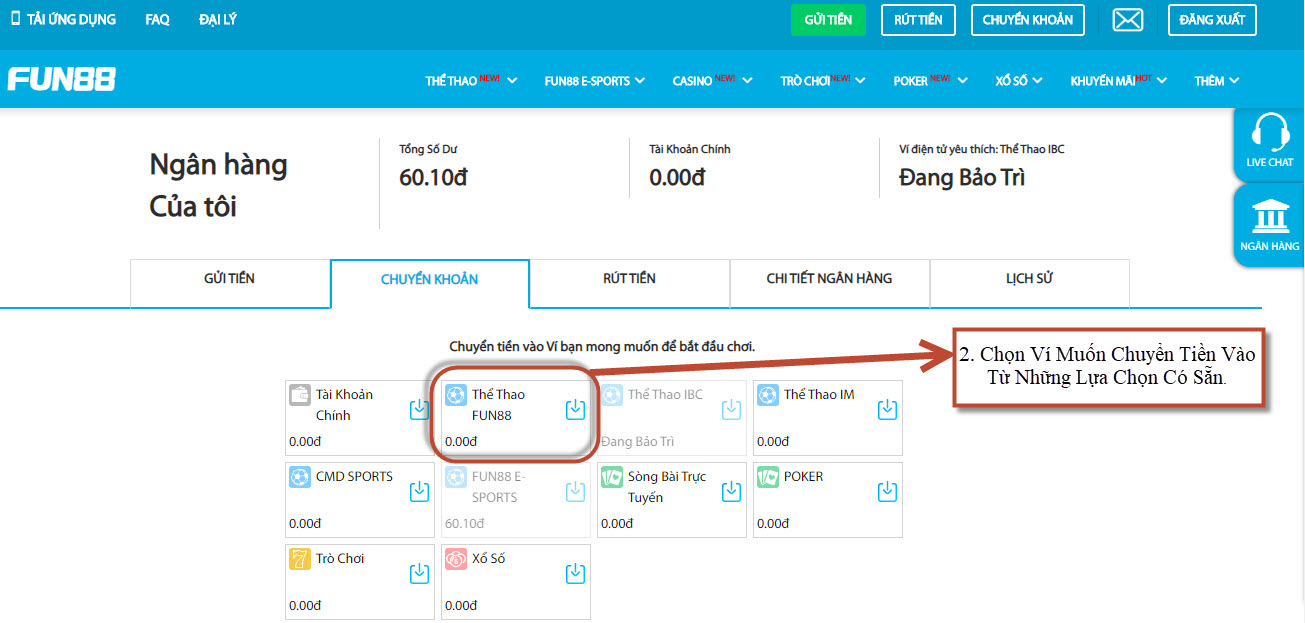This screenshot has height=623, width=1305.
Task: Switch to the Gửi Tiền tab
Action: click(230, 283)
